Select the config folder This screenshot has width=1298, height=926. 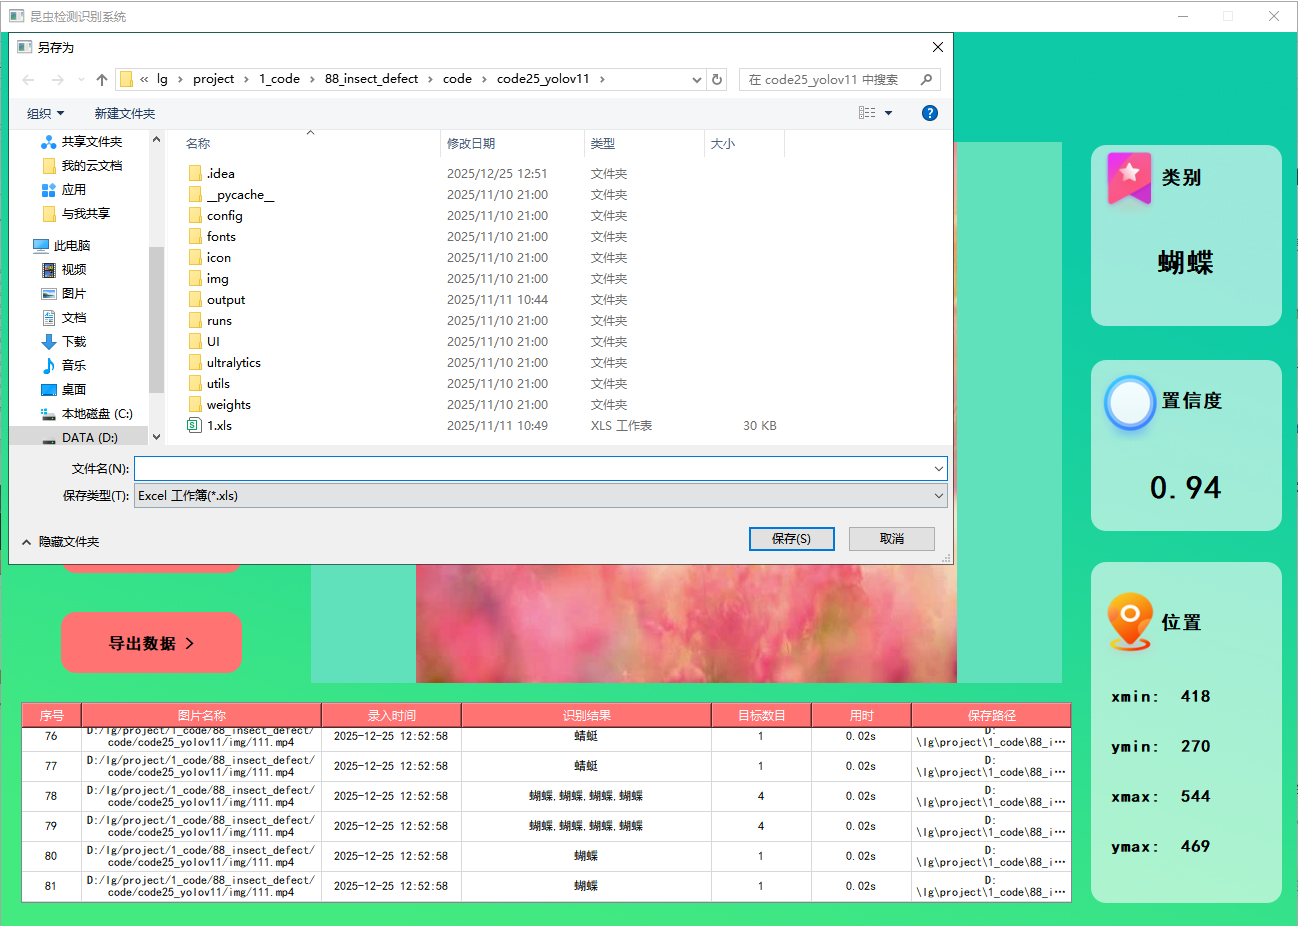(x=216, y=216)
